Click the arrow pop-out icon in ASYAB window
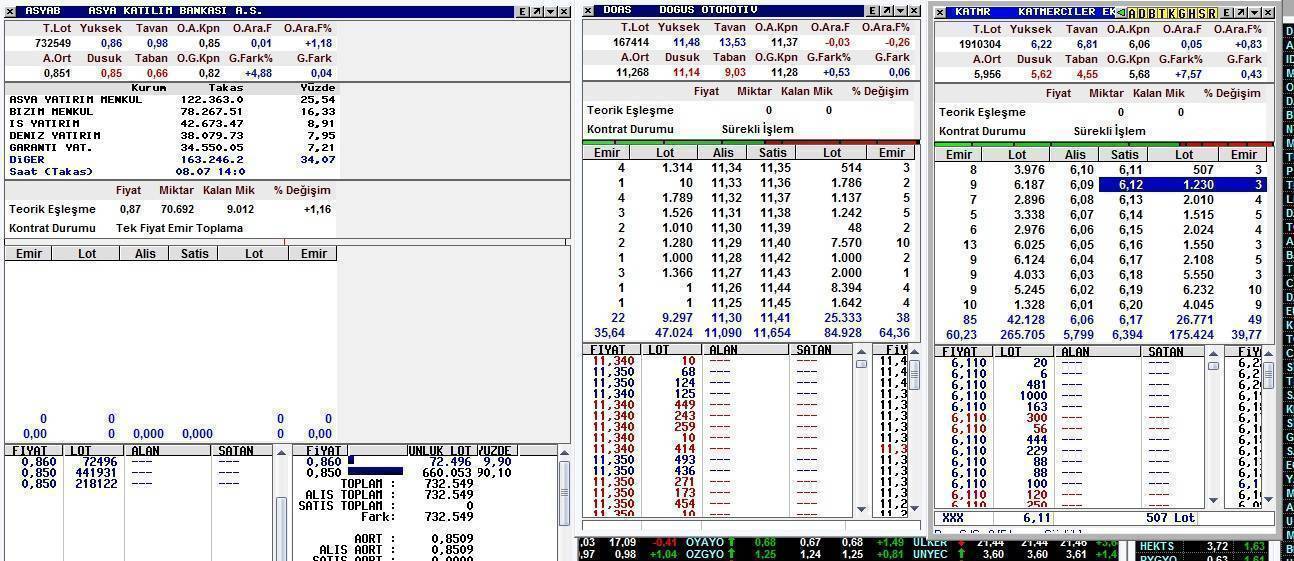 536,11
